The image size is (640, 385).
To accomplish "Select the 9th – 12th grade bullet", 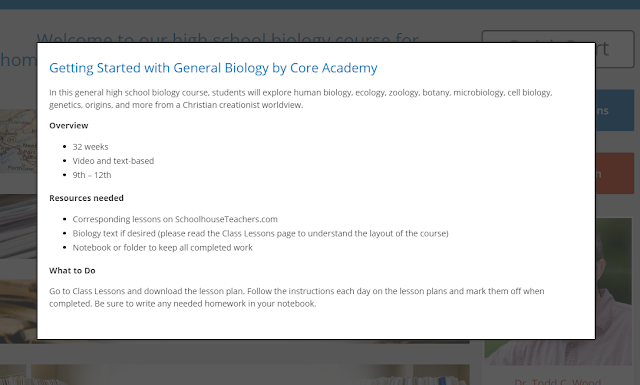I will [x=92, y=175].
